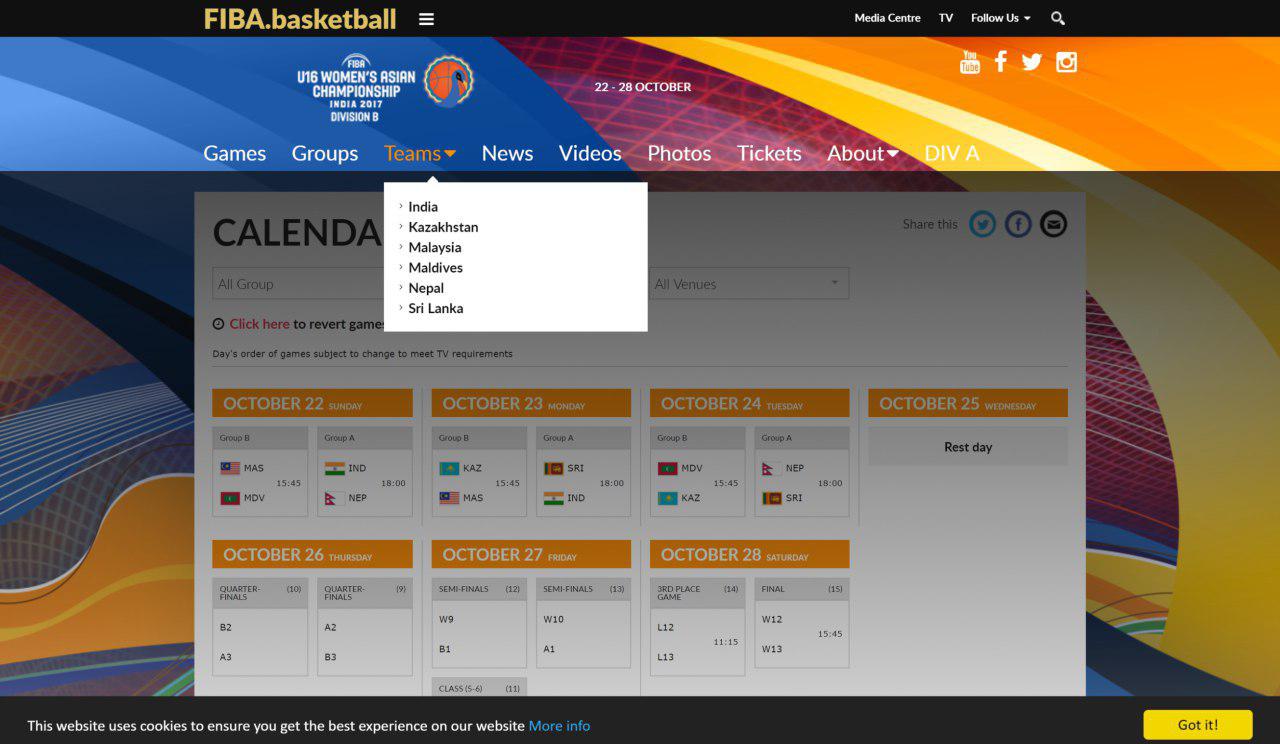Open the W9 vs B1 semi-final card
This screenshot has width=1280, height=744.
click(x=479, y=623)
